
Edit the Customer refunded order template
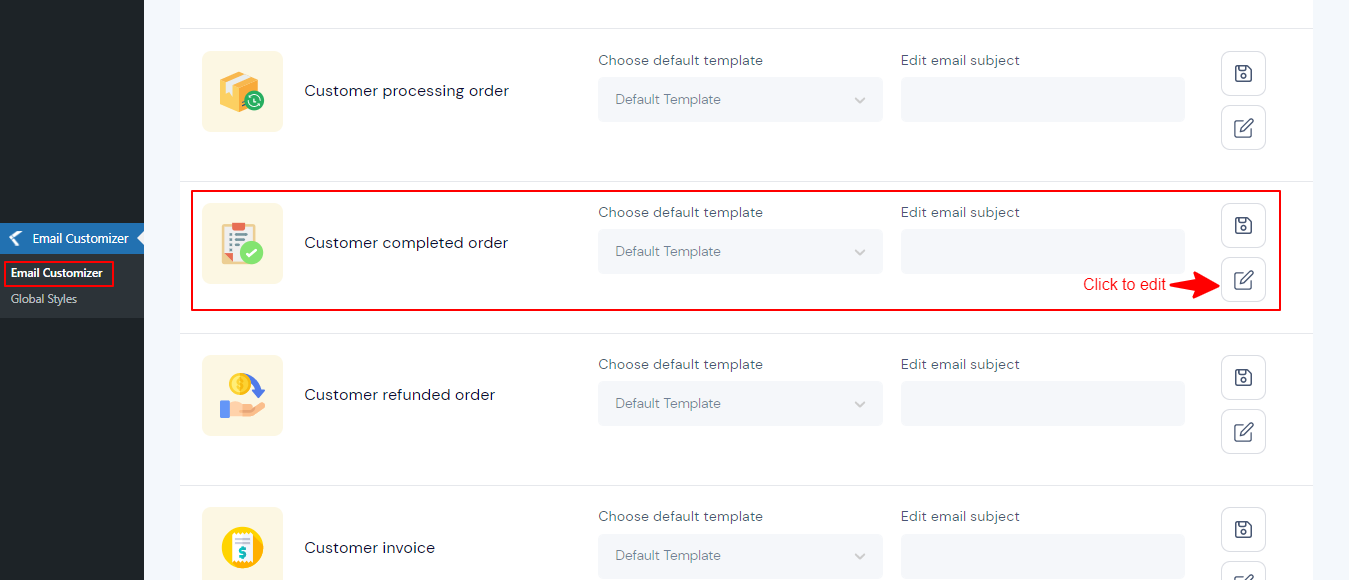pos(1243,431)
